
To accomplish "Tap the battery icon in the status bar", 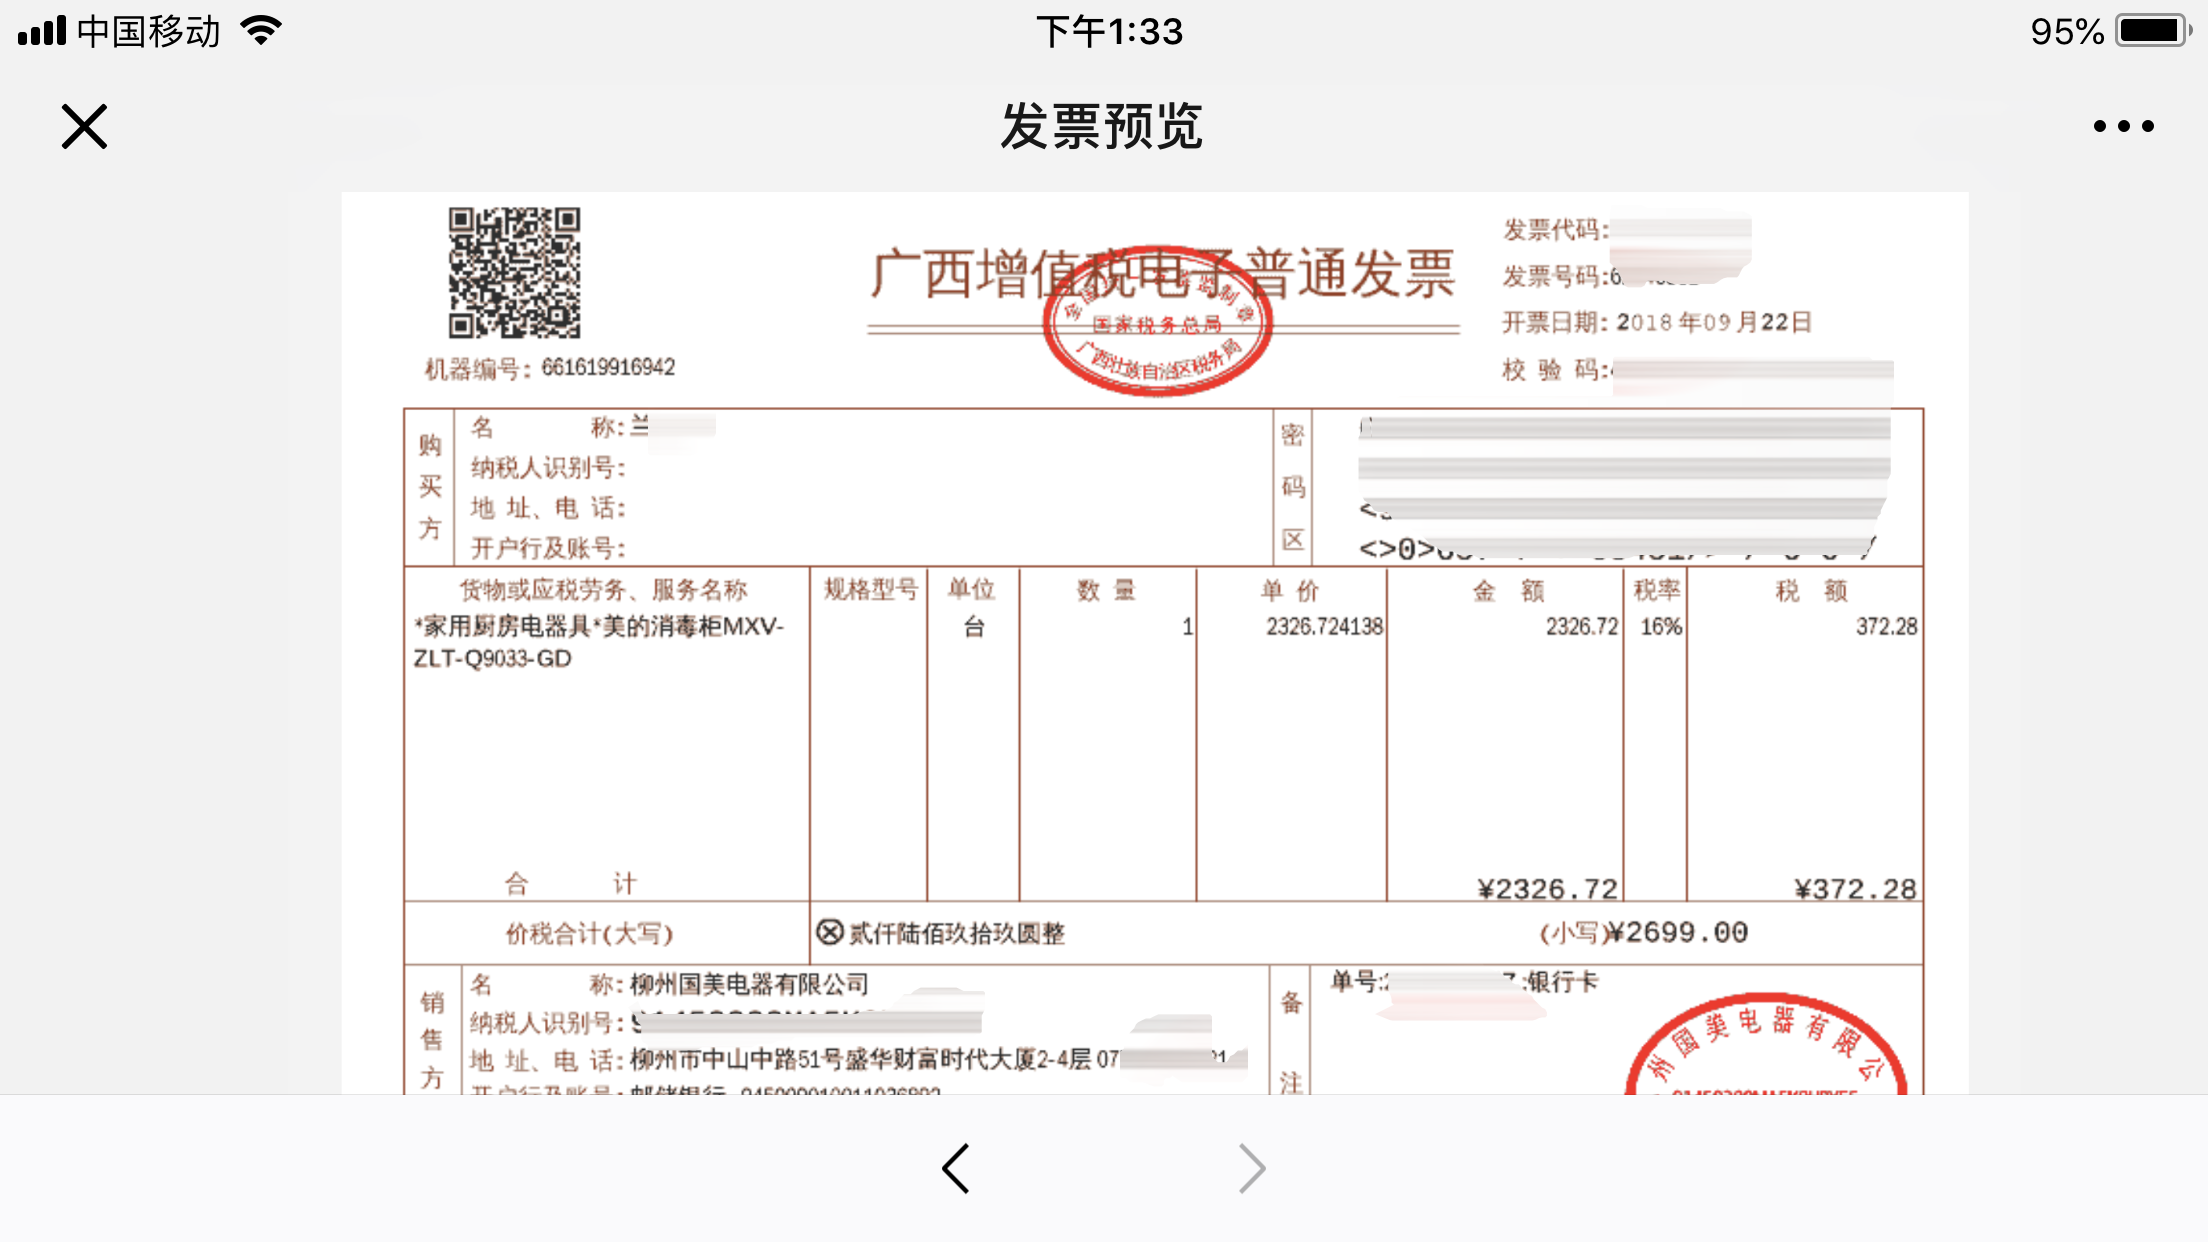I will (2153, 31).
